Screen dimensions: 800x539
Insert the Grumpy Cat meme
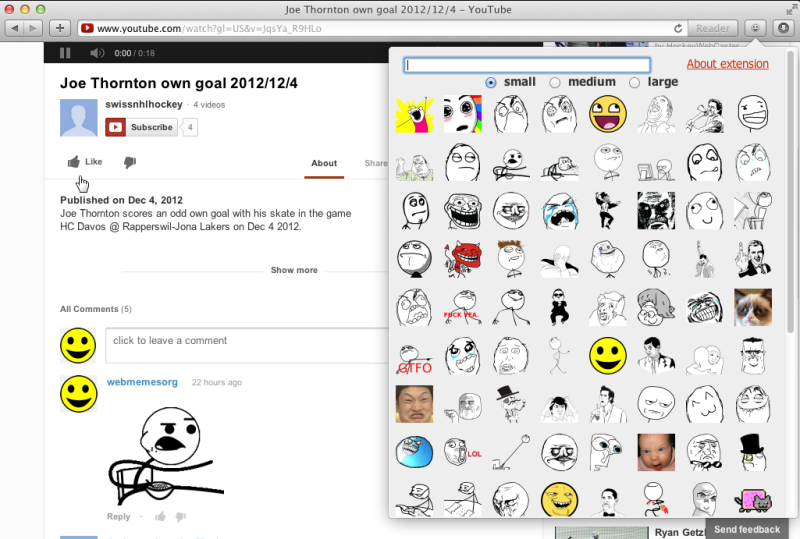point(753,307)
